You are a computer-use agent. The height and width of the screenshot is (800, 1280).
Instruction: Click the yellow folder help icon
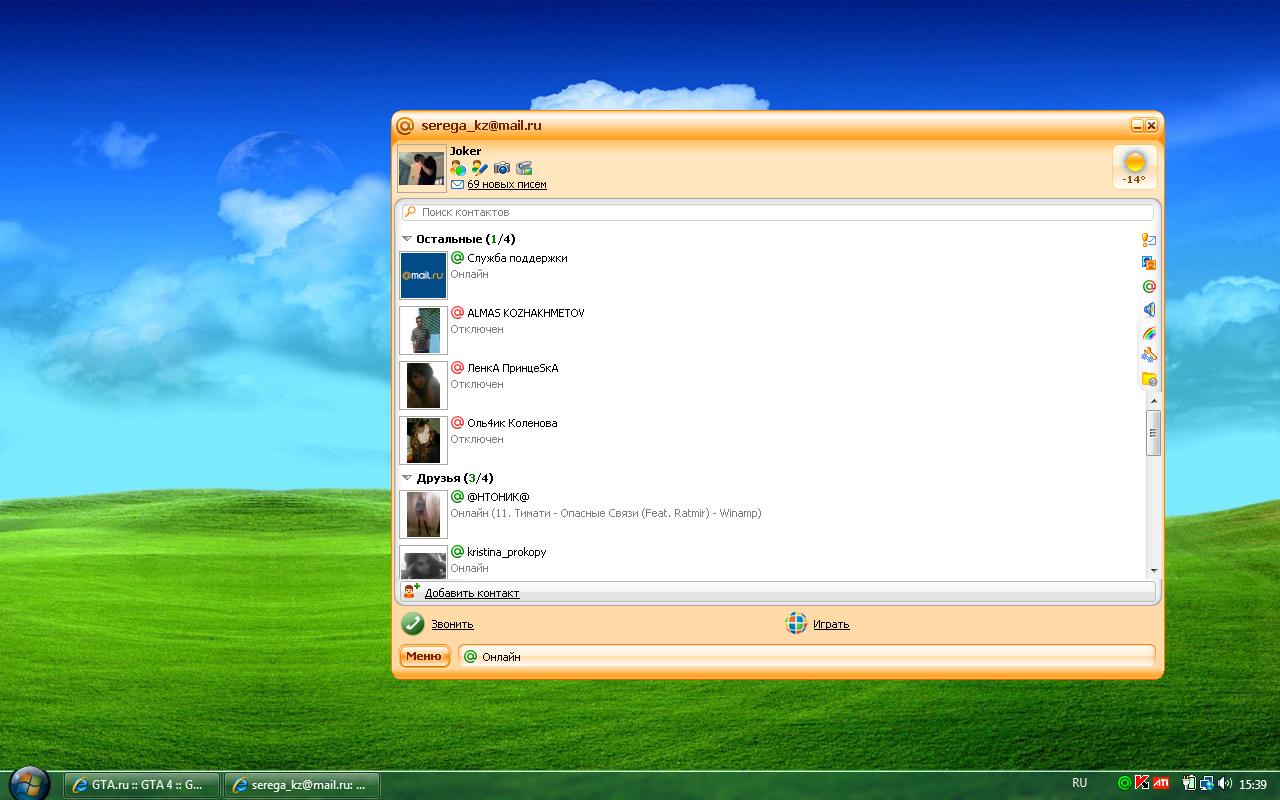(x=1149, y=379)
